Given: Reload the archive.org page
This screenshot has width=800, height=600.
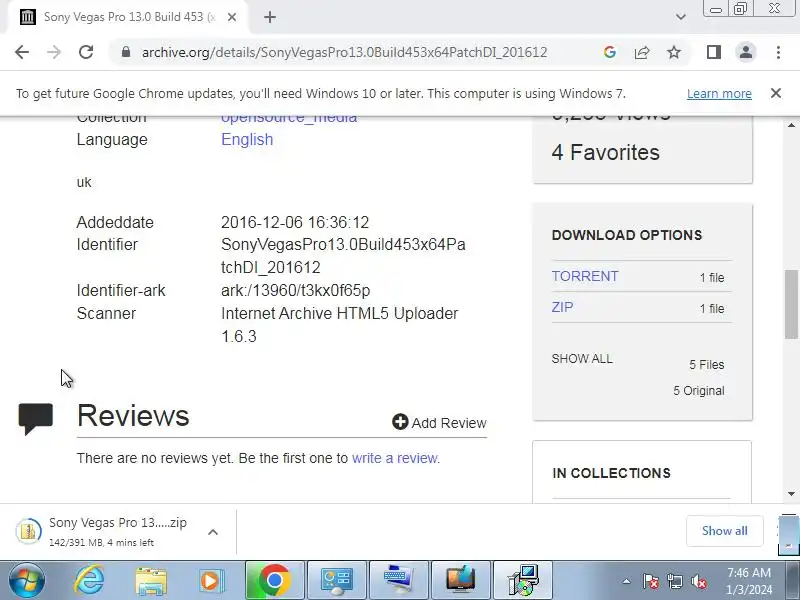Looking at the screenshot, I should (x=86, y=52).
